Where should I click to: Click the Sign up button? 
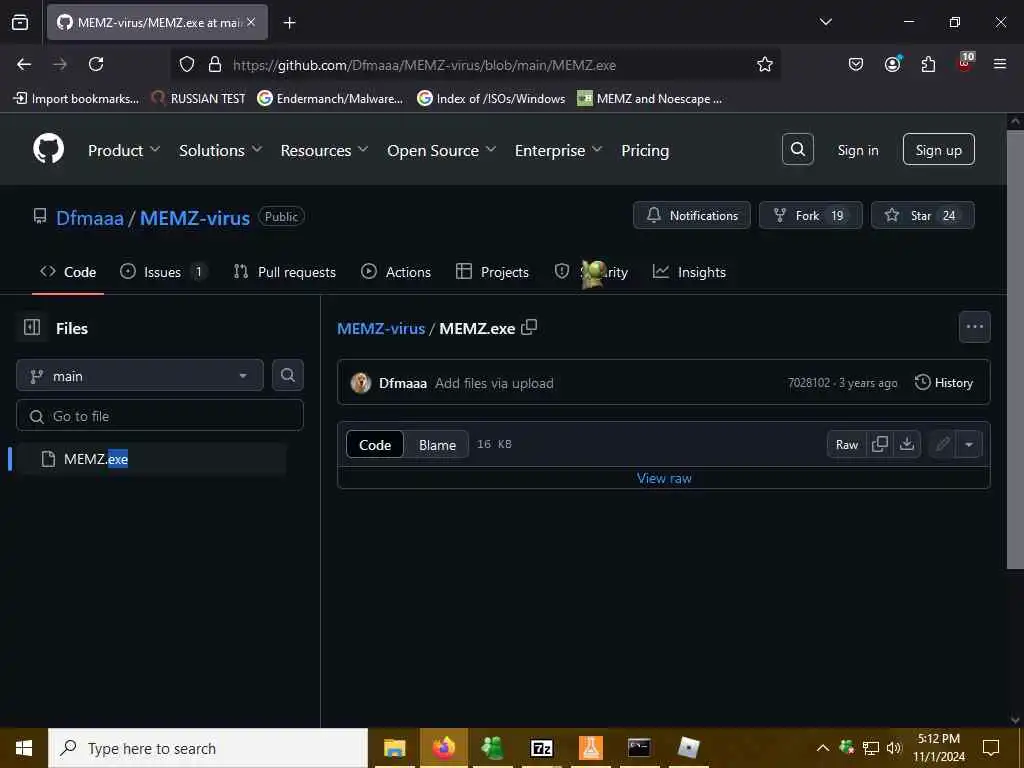click(938, 150)
